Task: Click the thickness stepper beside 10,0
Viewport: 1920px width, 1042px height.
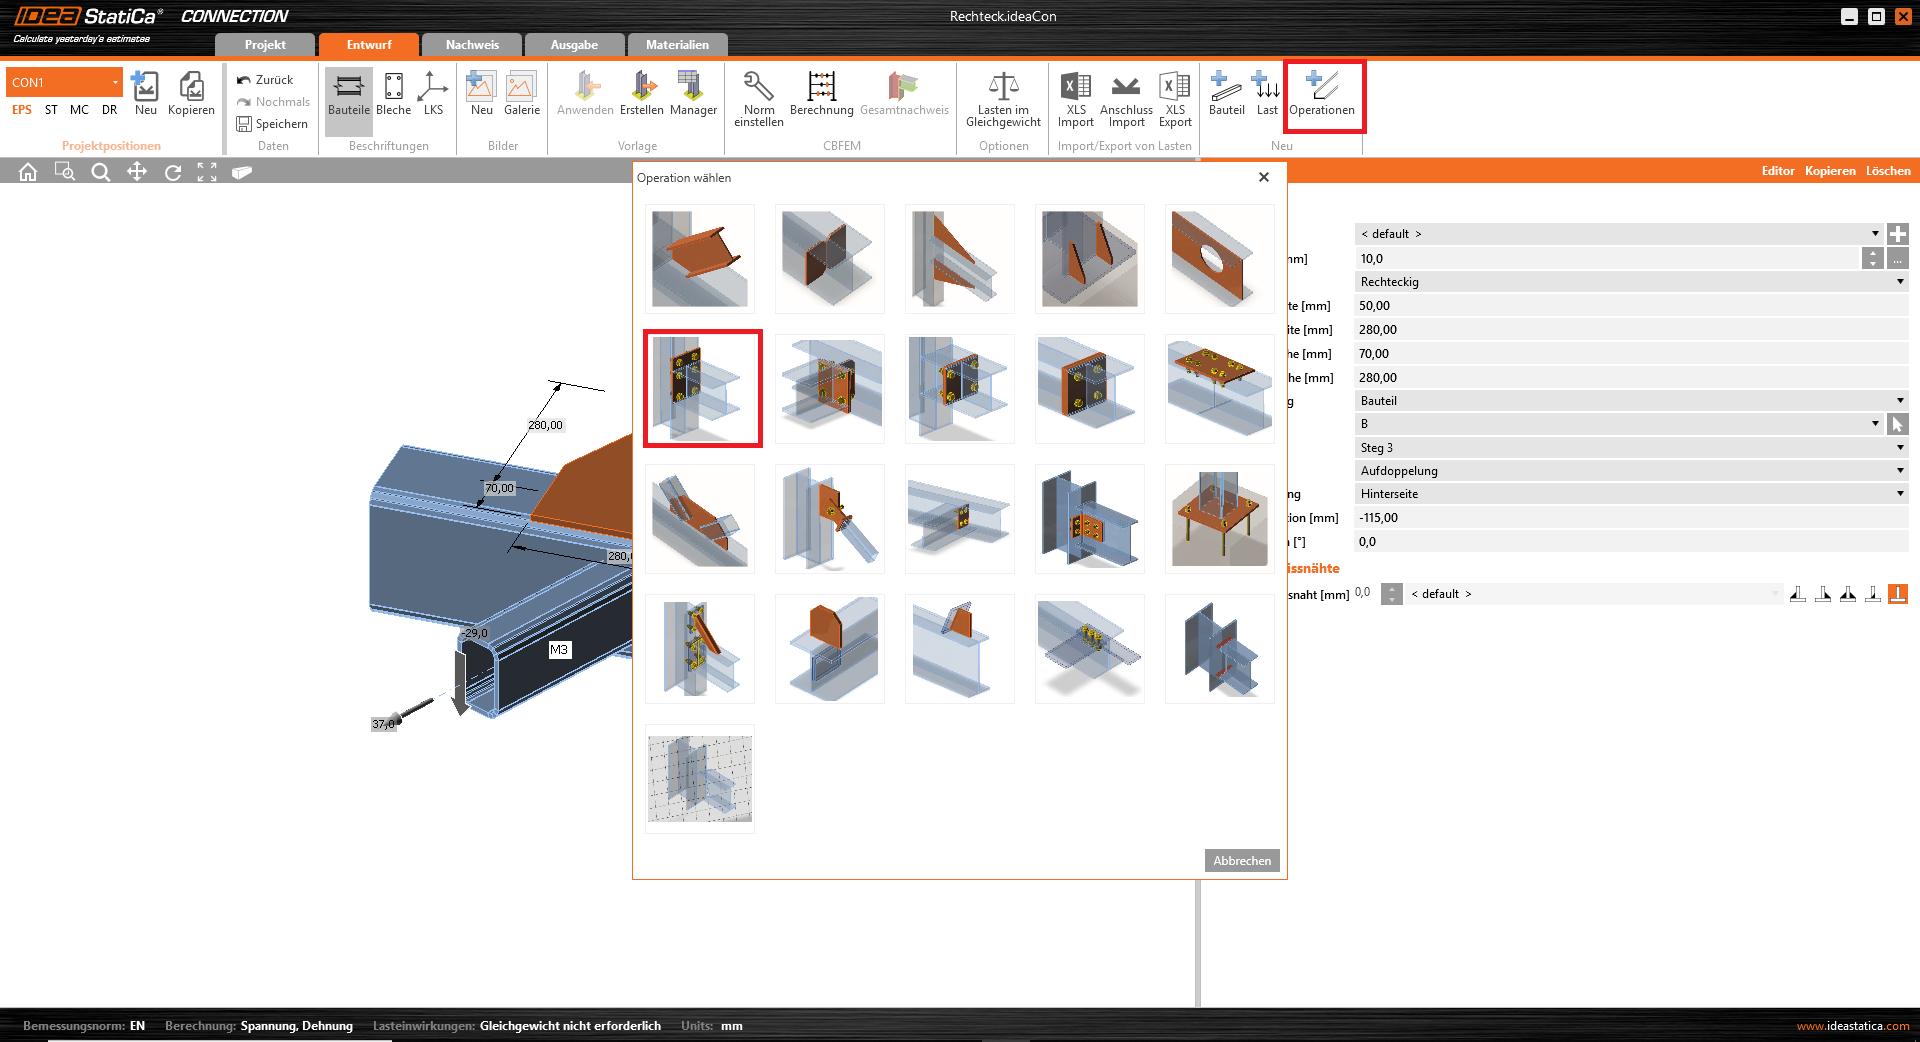Action: click(1872, 259)
